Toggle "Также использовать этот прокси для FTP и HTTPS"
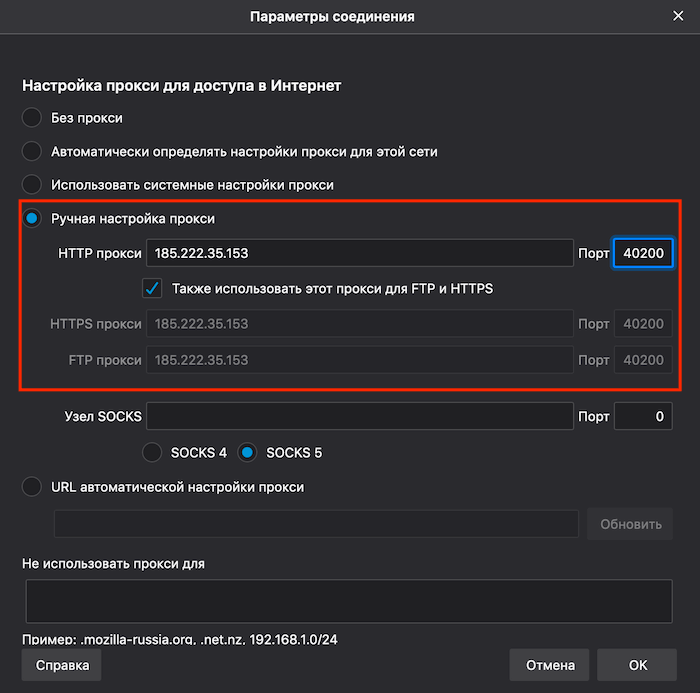Viewport: 700px width, 693px height. tap(152, 288)
